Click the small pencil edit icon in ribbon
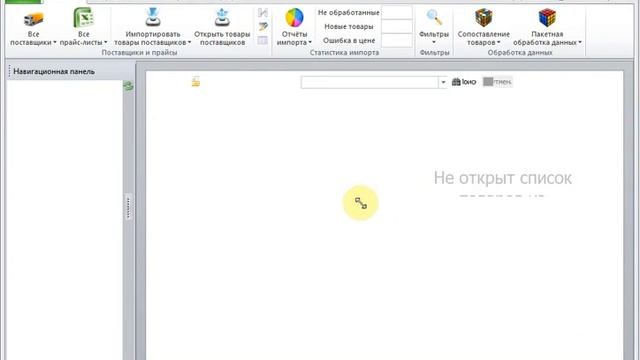Image resolution: width=640 pixels, height=360 pixels. [x=263, y=27]
